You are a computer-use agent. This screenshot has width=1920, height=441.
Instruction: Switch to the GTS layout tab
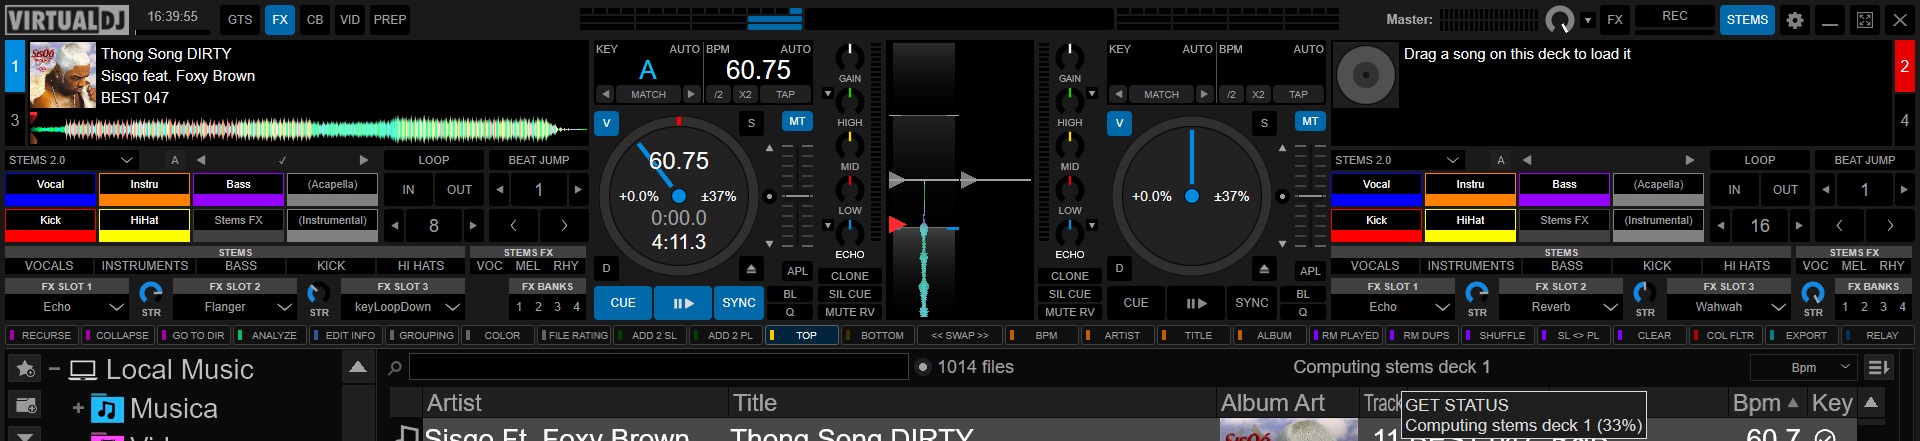pyautogui.click(x=240, y=19)
